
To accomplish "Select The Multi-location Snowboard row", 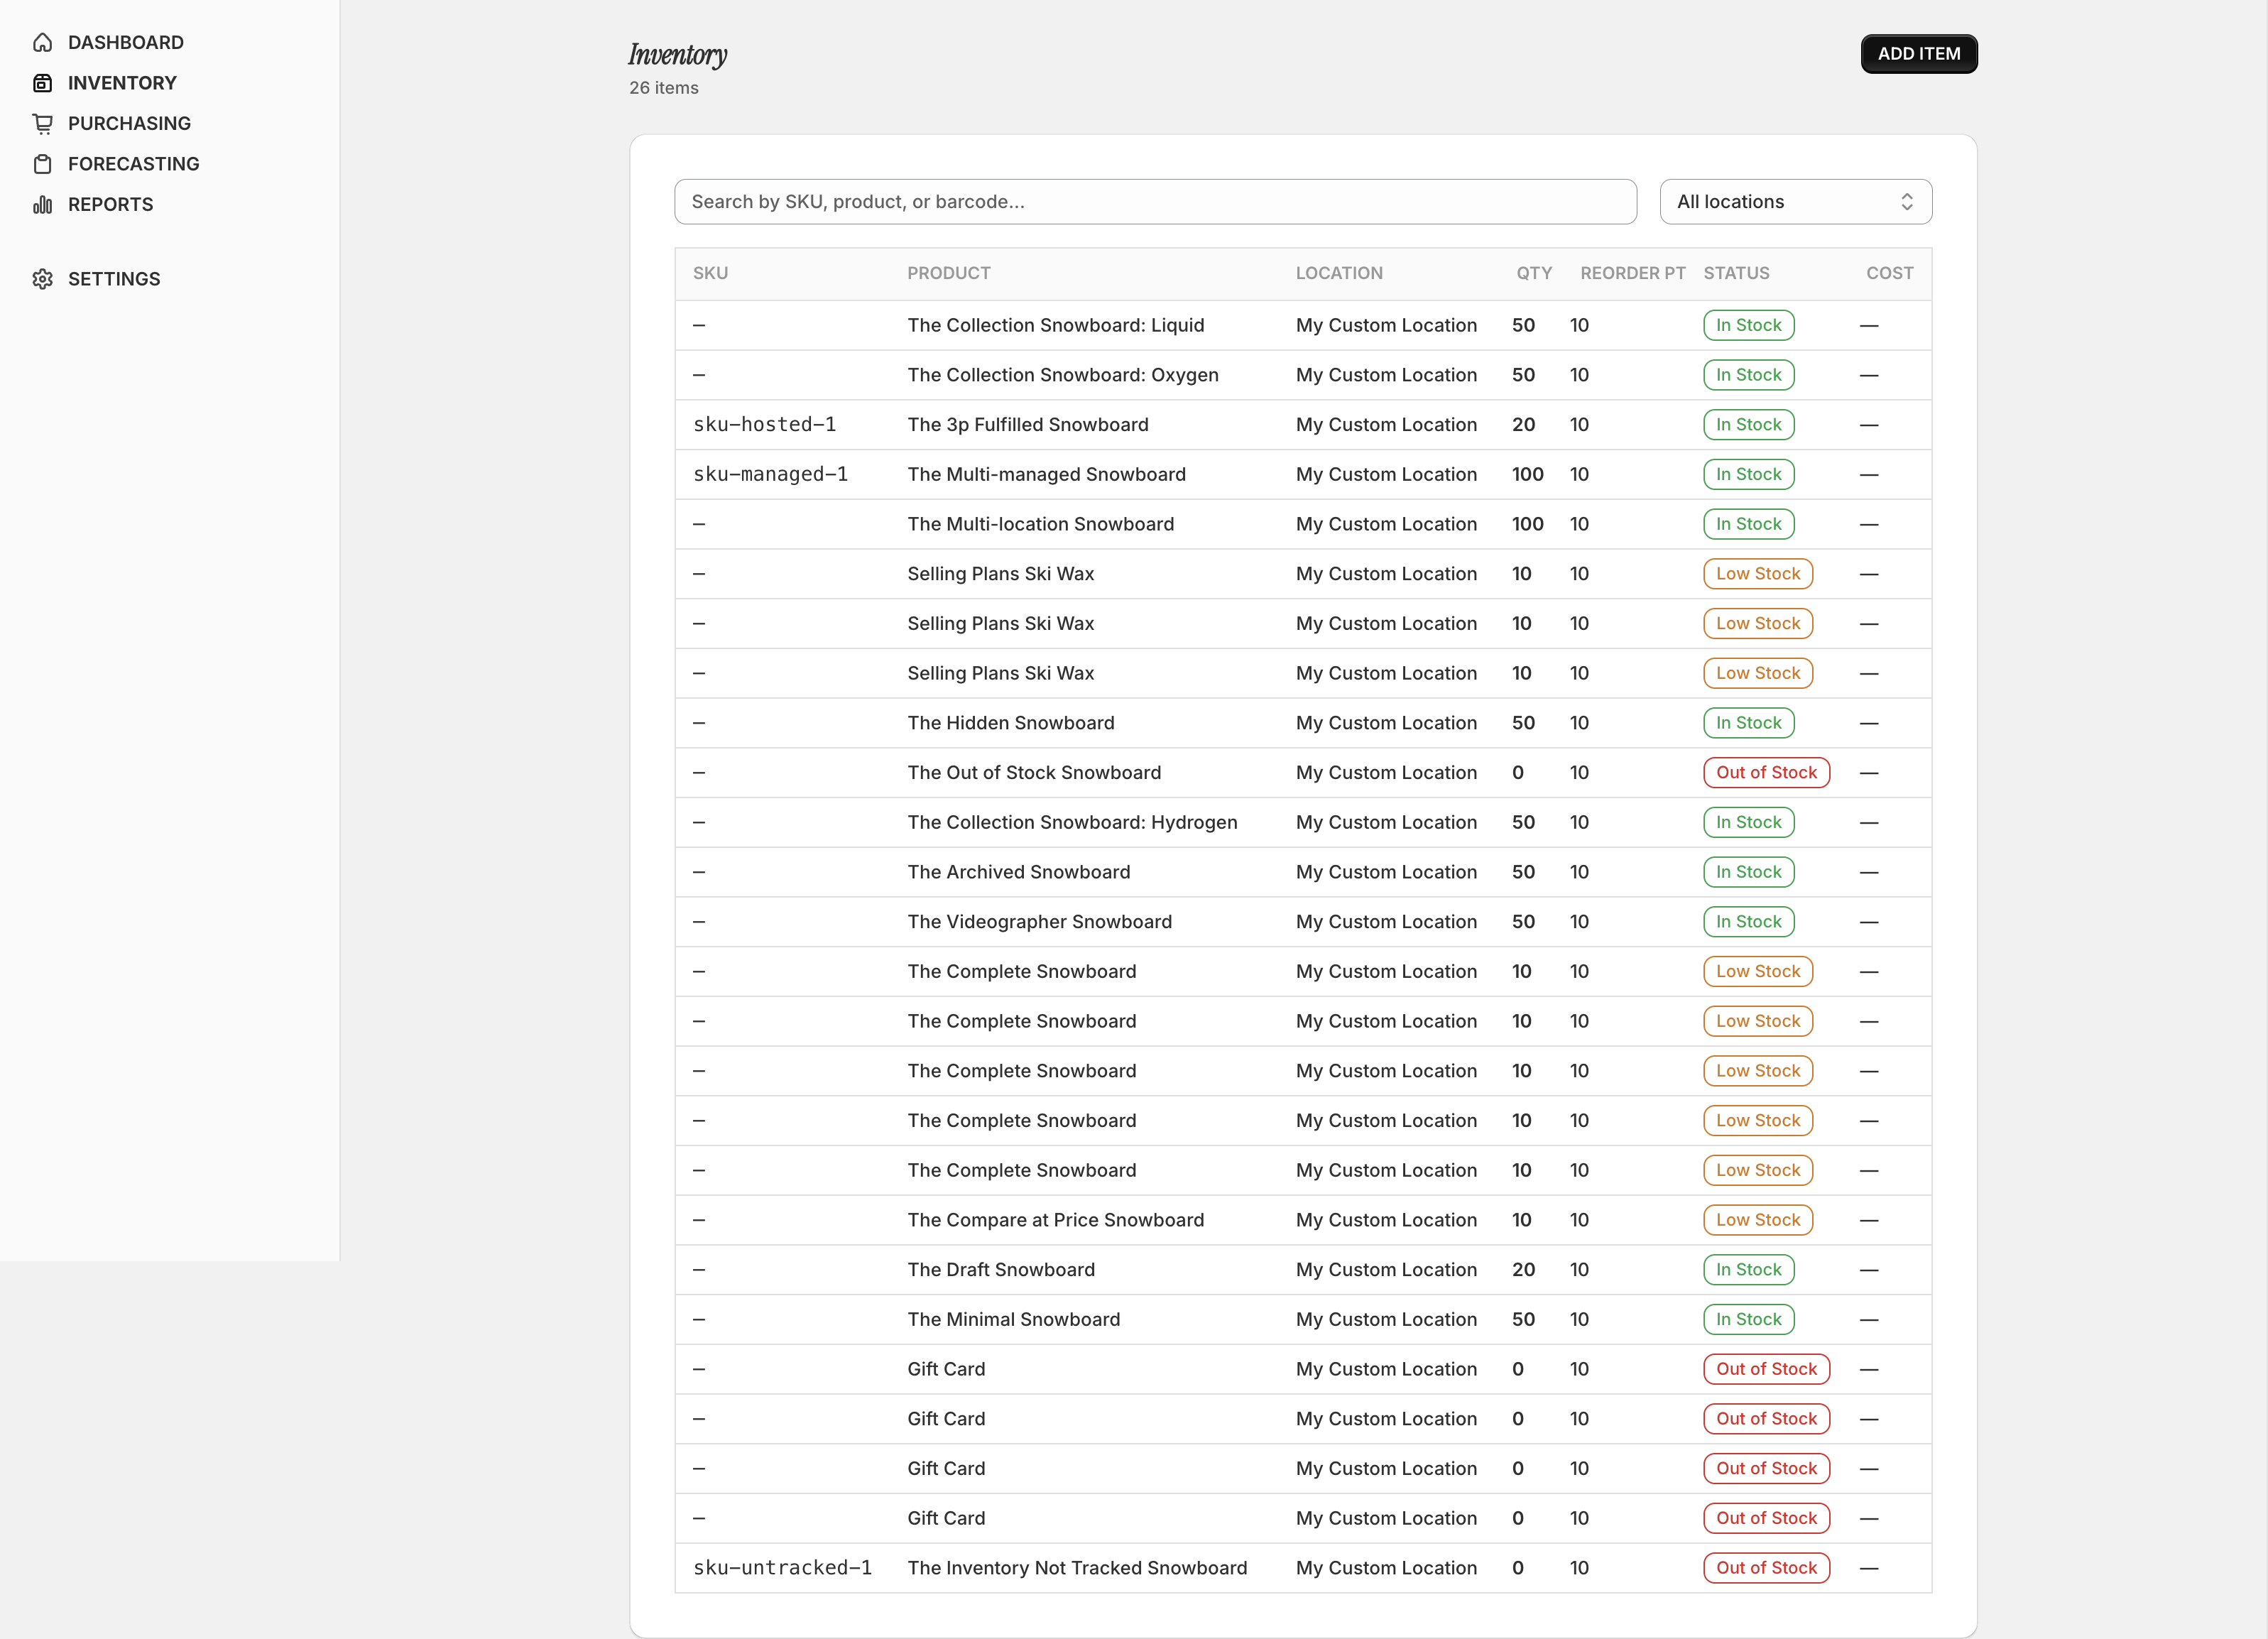I will pyautogui.click(x=1303, y=524).
